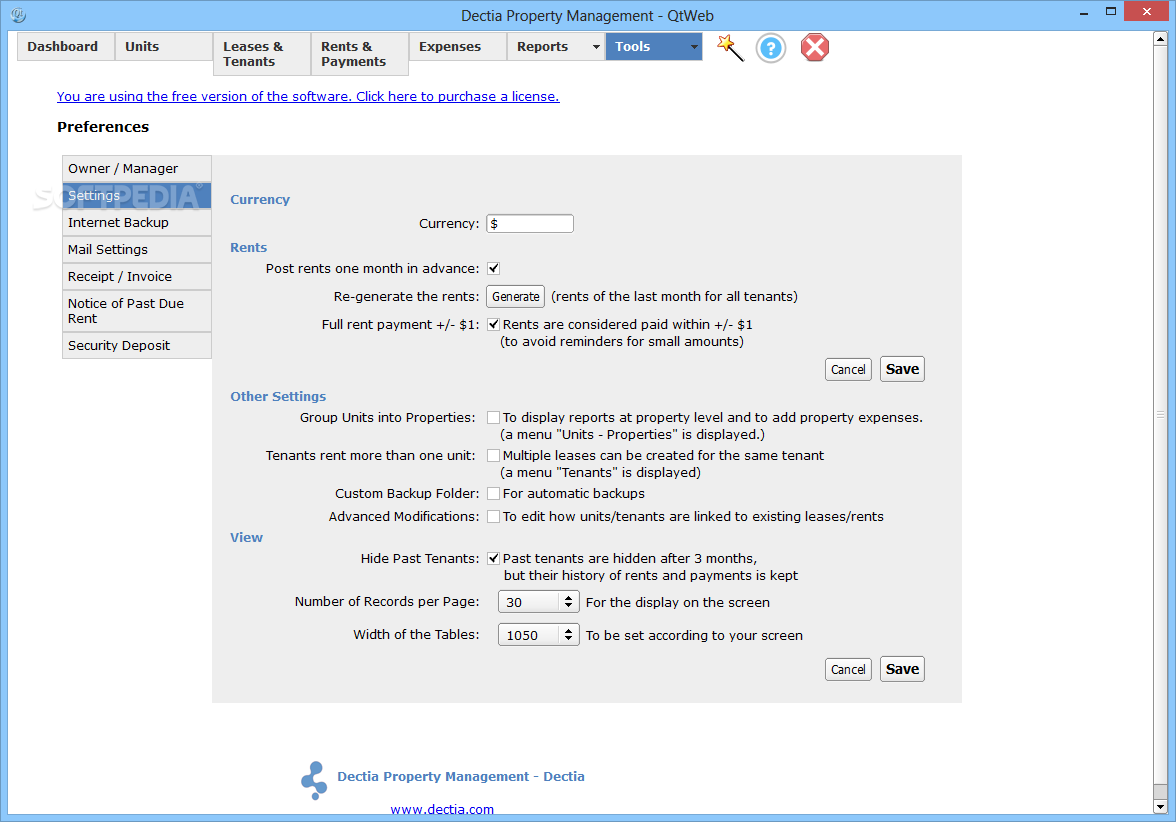
Task: Click Cancel in the Rents section
Action: [x=848, y=370]
